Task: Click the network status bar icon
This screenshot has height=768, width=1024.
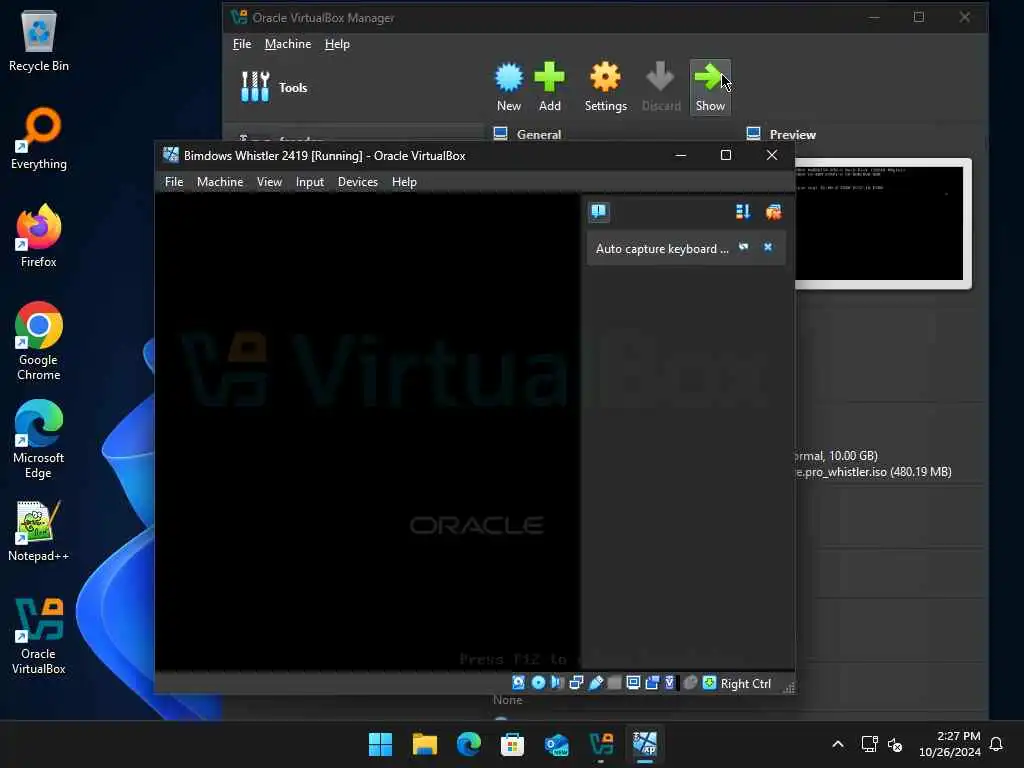Action: pyautogui.click(x=576, y=682)
